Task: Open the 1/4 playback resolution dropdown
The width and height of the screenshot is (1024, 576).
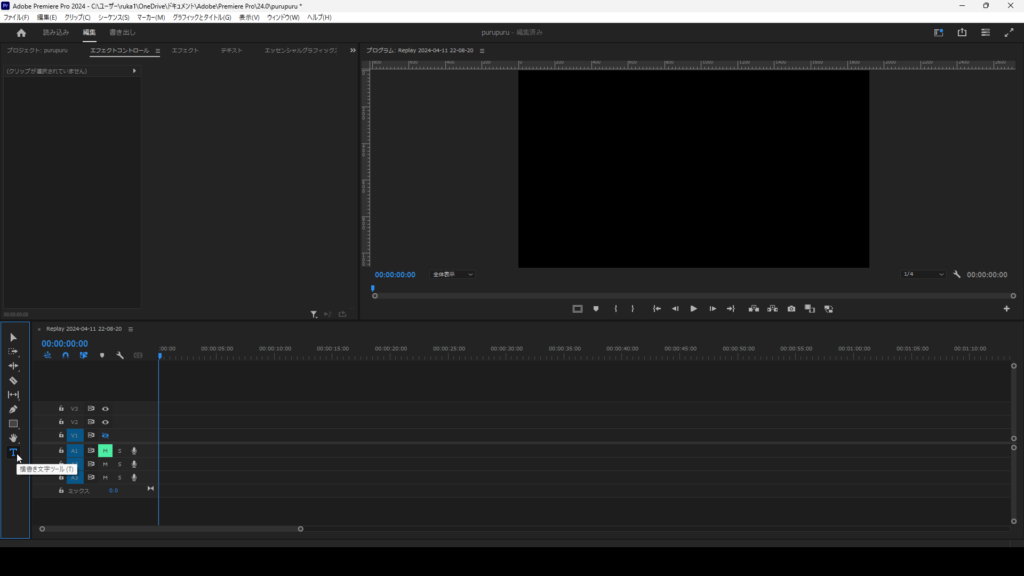Action: 923,274
